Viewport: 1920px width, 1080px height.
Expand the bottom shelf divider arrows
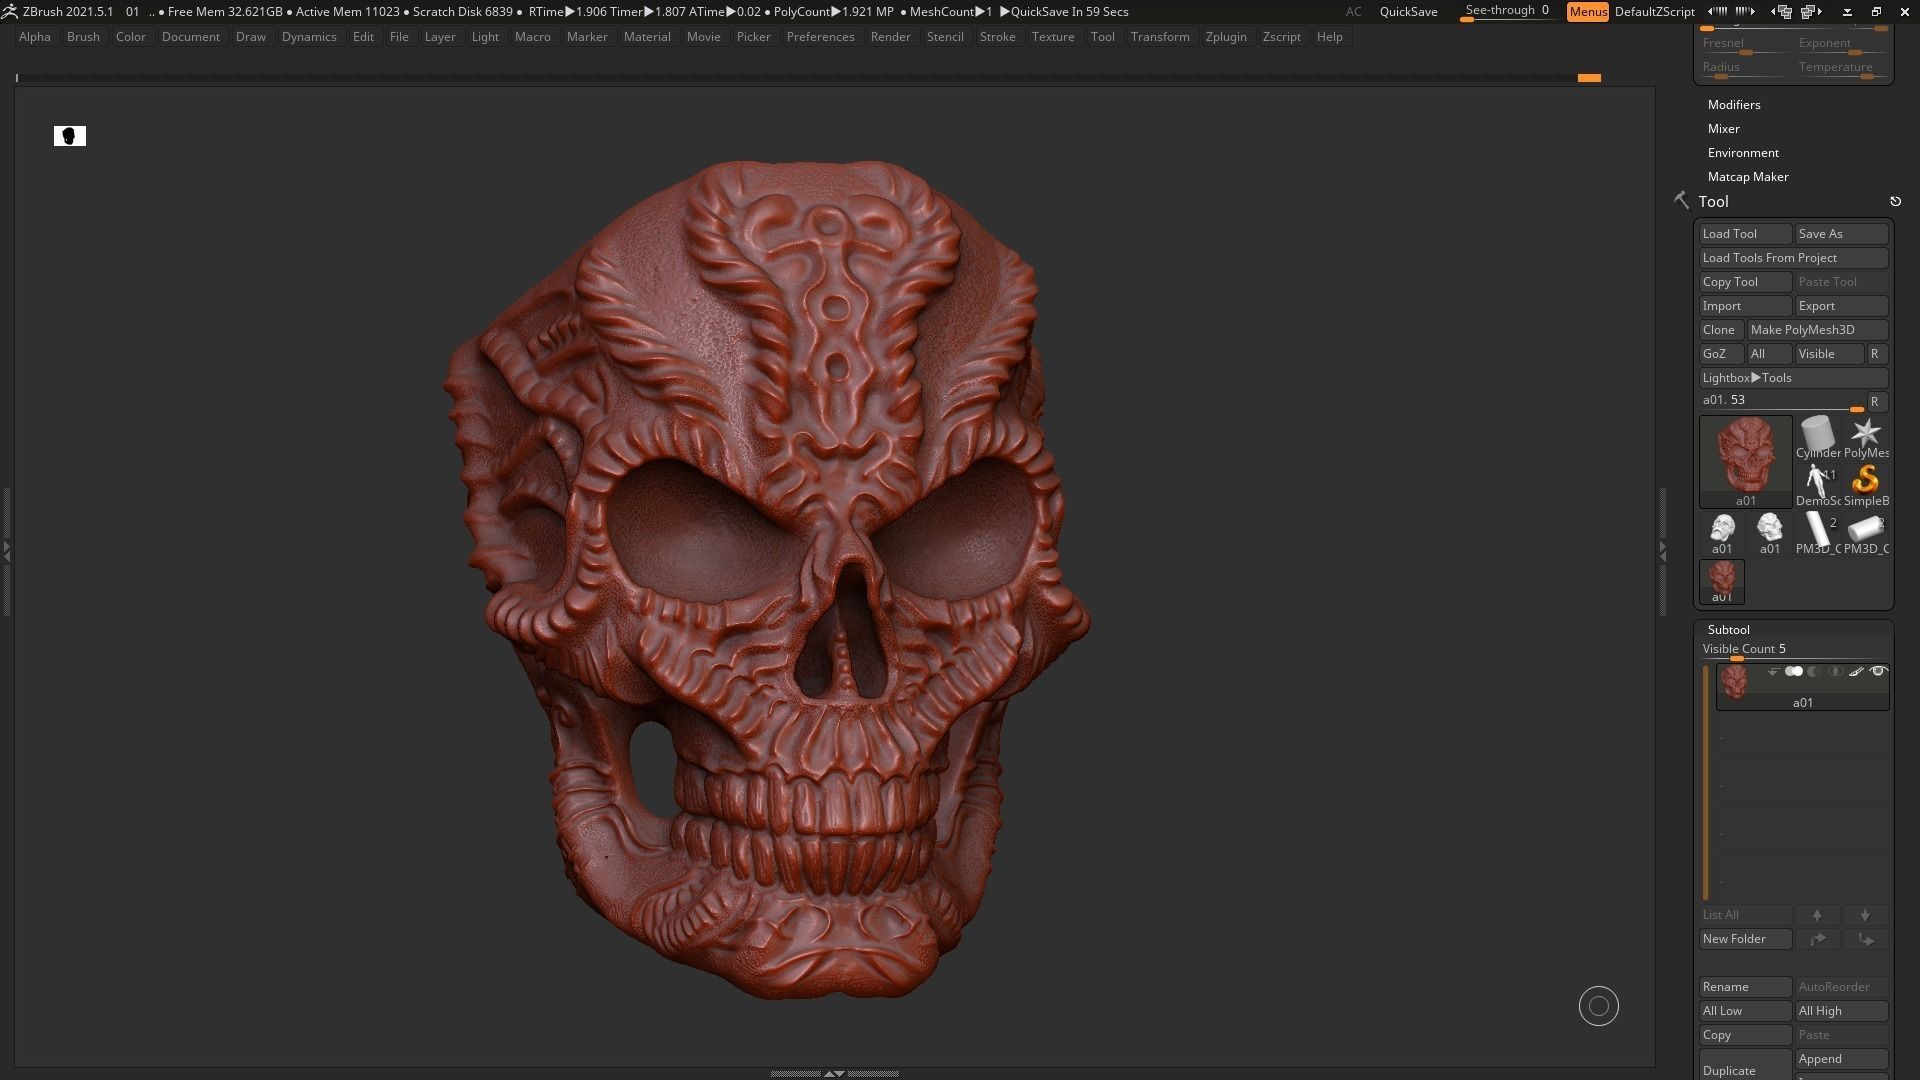tap(834, 1073)
